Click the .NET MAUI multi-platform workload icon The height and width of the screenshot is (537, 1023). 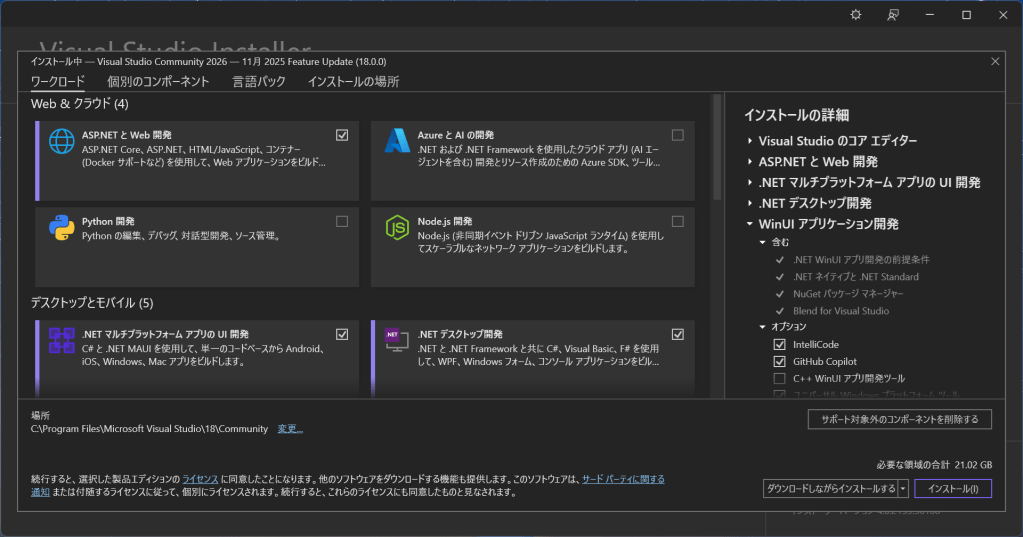click(x=62, y=340)
